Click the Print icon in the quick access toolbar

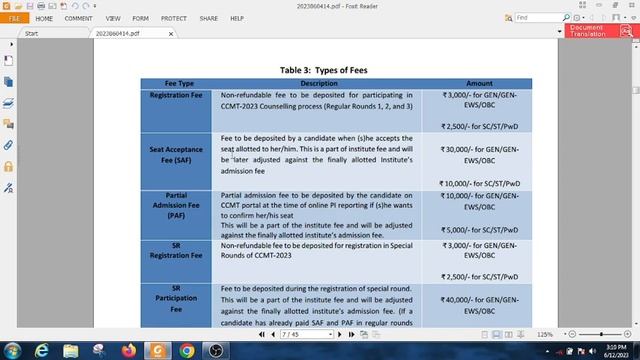(x=41, y=6)
